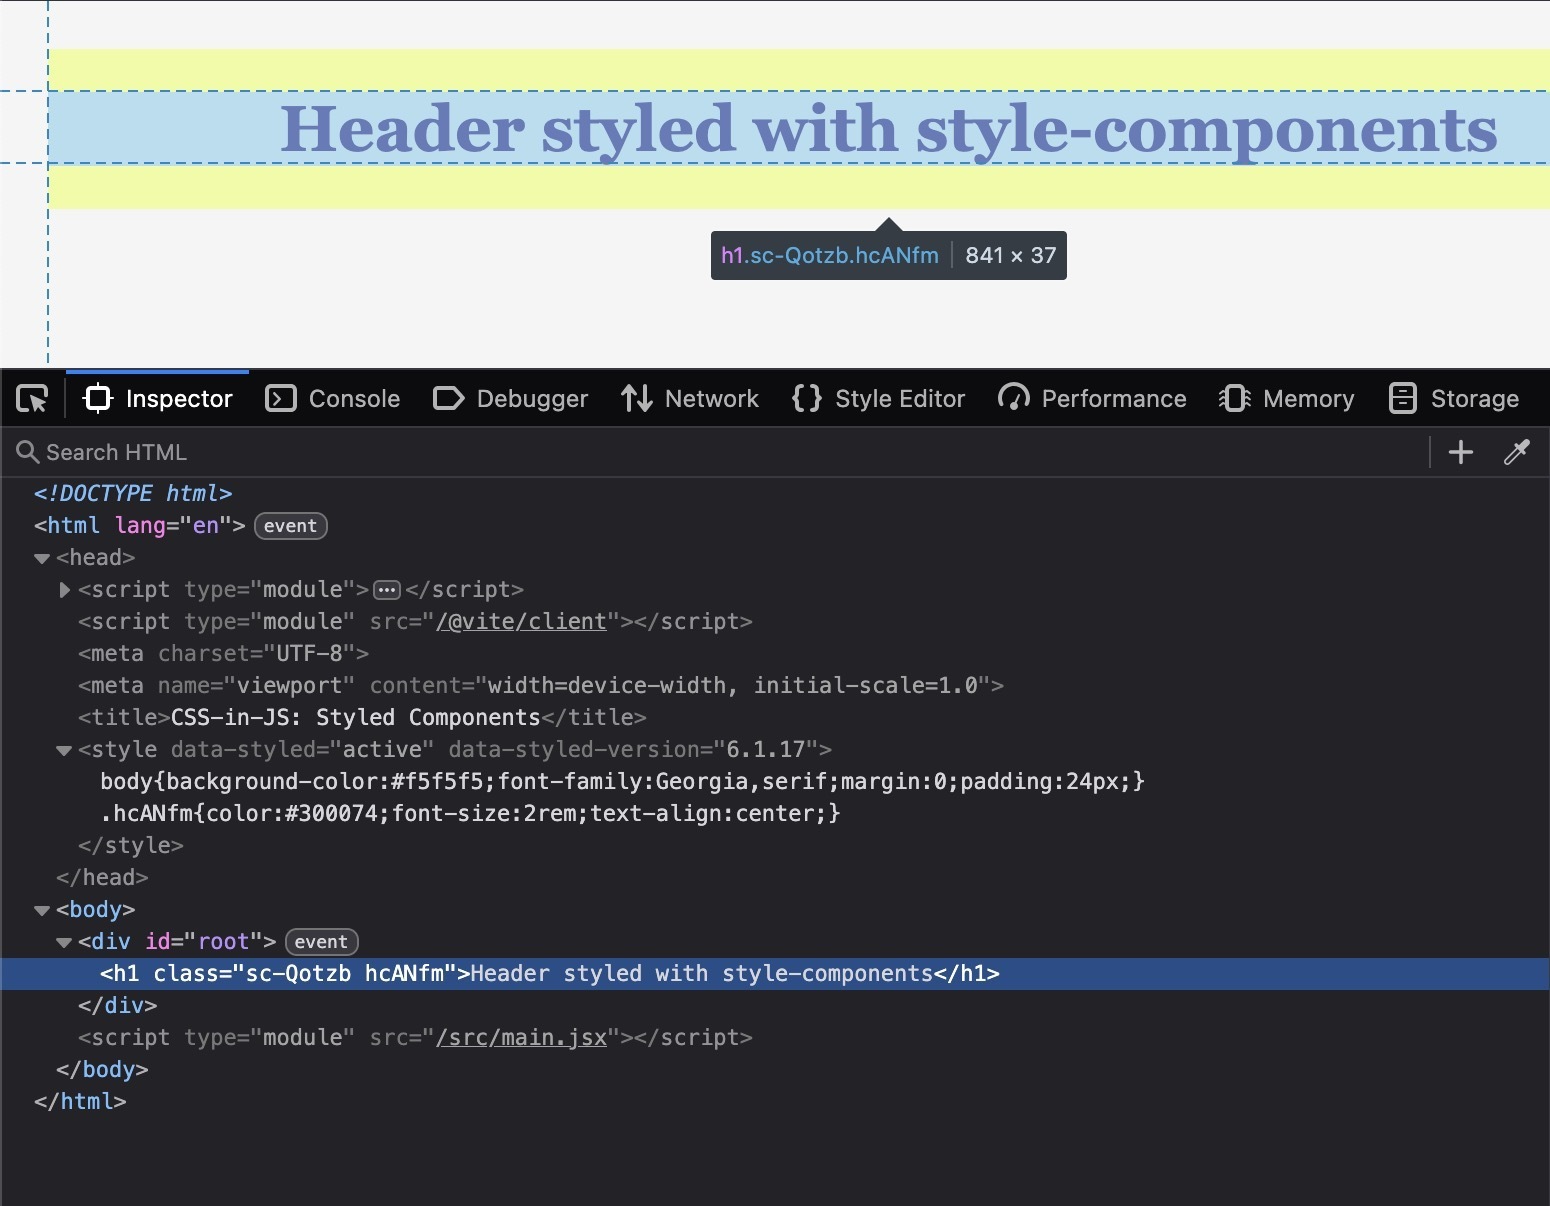Image resolution: width=1550 pixels, height=1206 pixels.
Task: Collapse the body element node
Action: point(42,910)
